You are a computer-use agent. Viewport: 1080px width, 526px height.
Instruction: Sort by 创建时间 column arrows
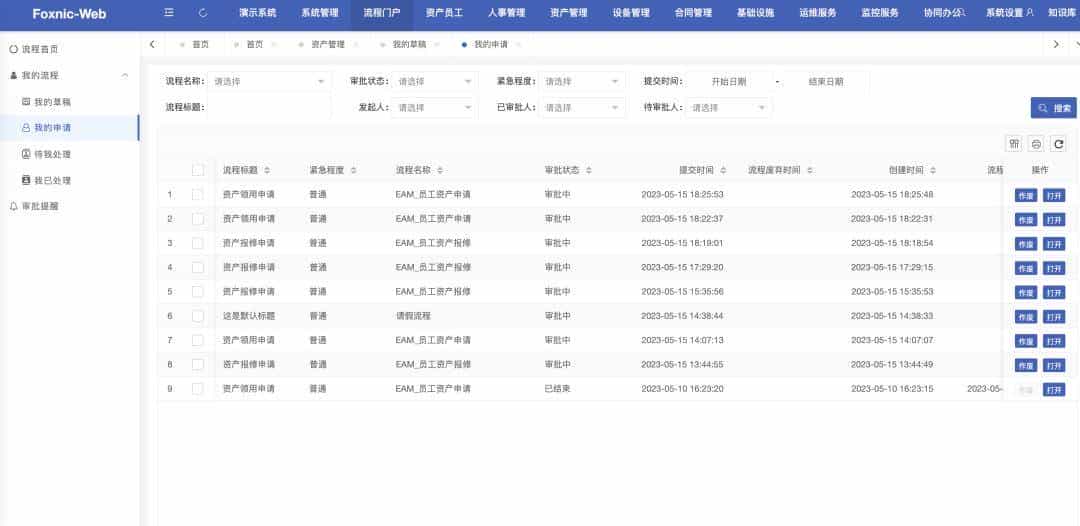[933, 170]
